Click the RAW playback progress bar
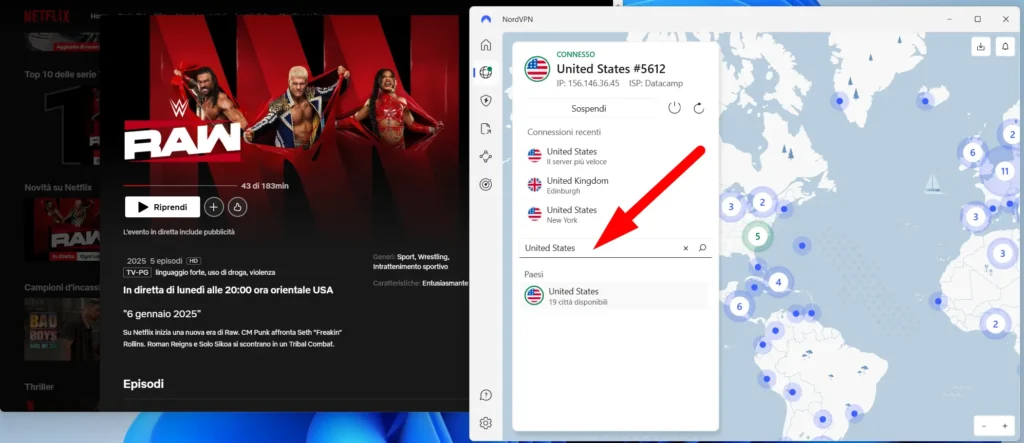The image size is (1024, 443). [x=180, y=186]
